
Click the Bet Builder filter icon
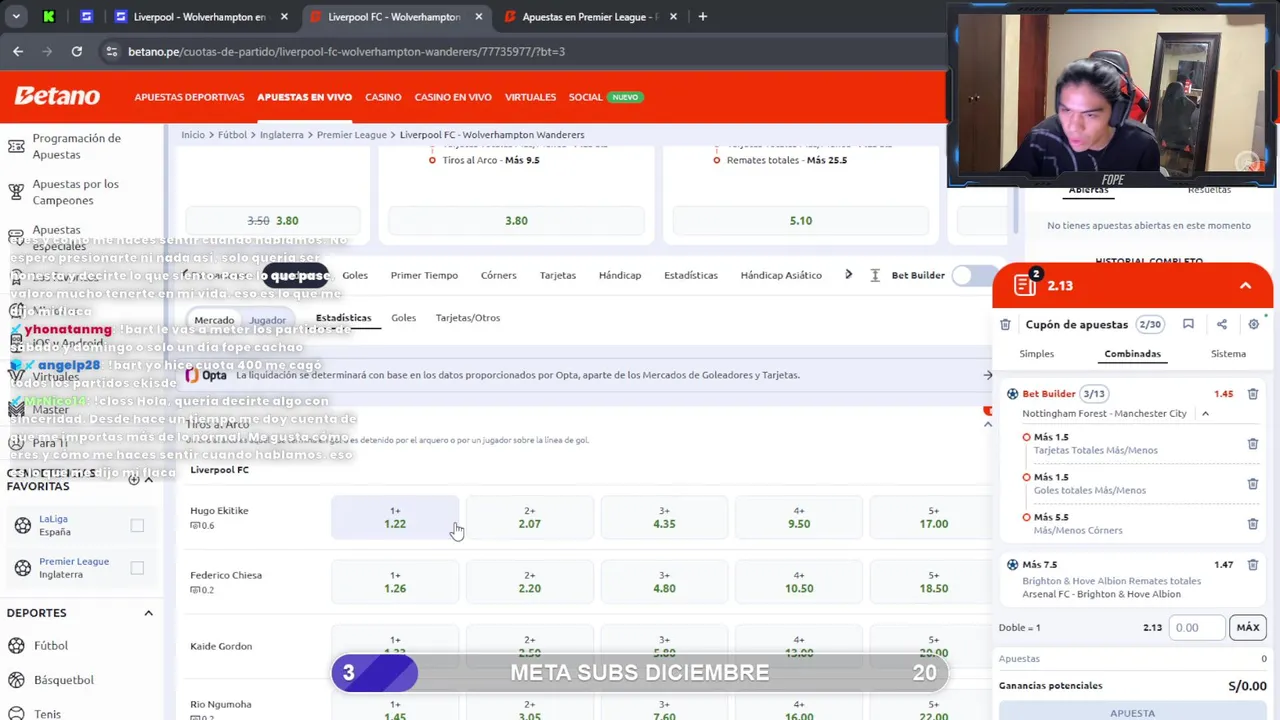tap(875, 275)
